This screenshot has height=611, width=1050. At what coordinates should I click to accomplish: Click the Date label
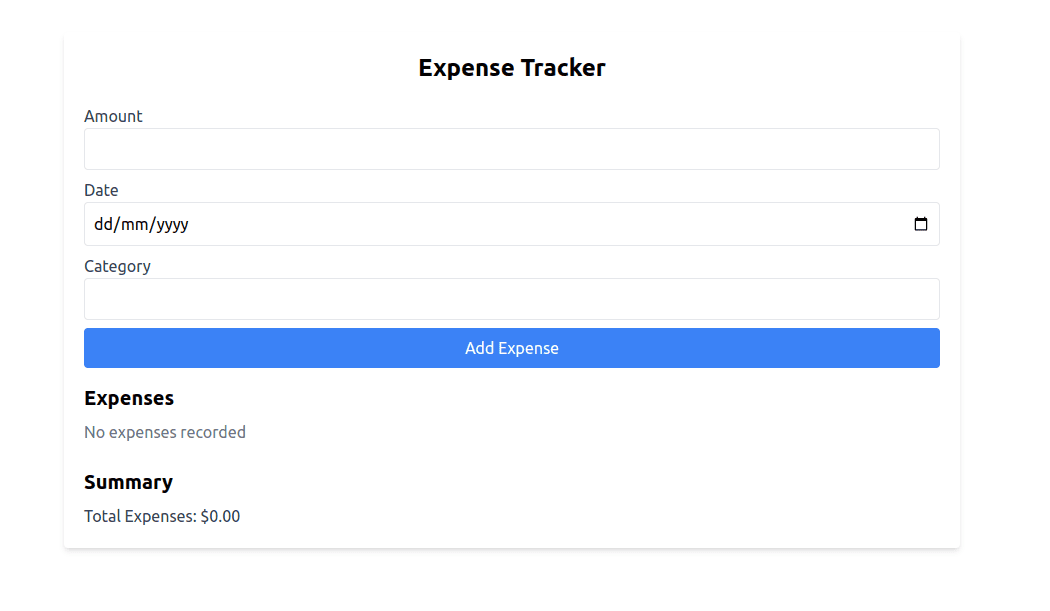[x=101, y=190]
